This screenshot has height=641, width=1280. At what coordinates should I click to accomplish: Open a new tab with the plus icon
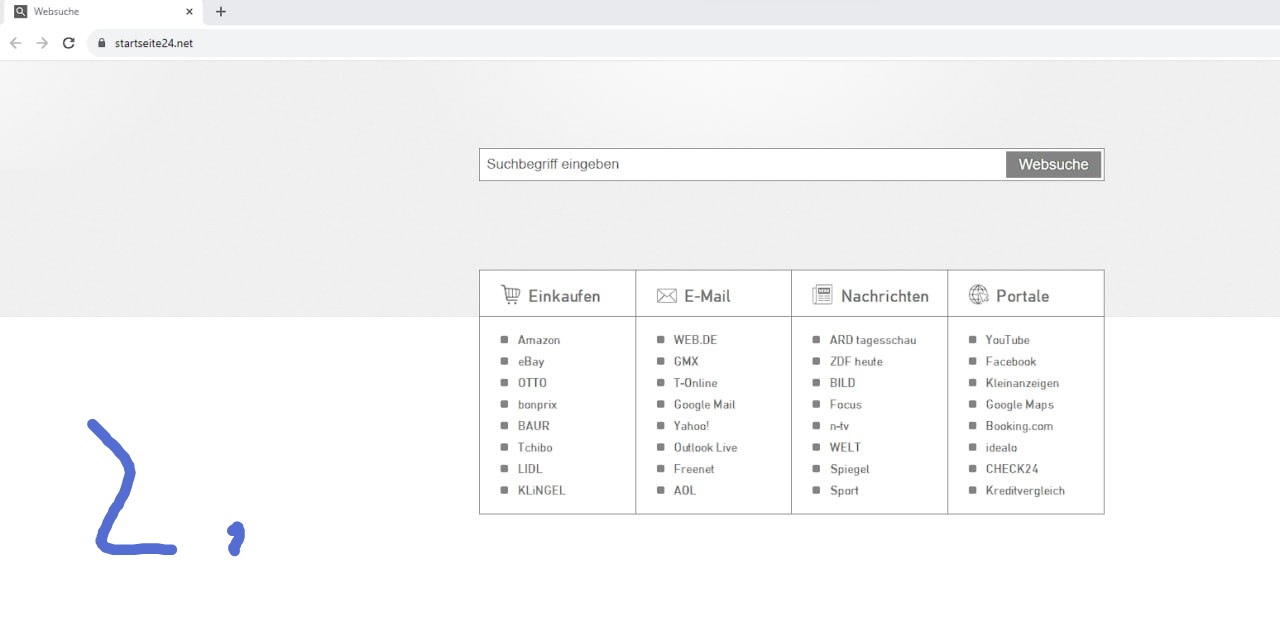click(221, 12)
